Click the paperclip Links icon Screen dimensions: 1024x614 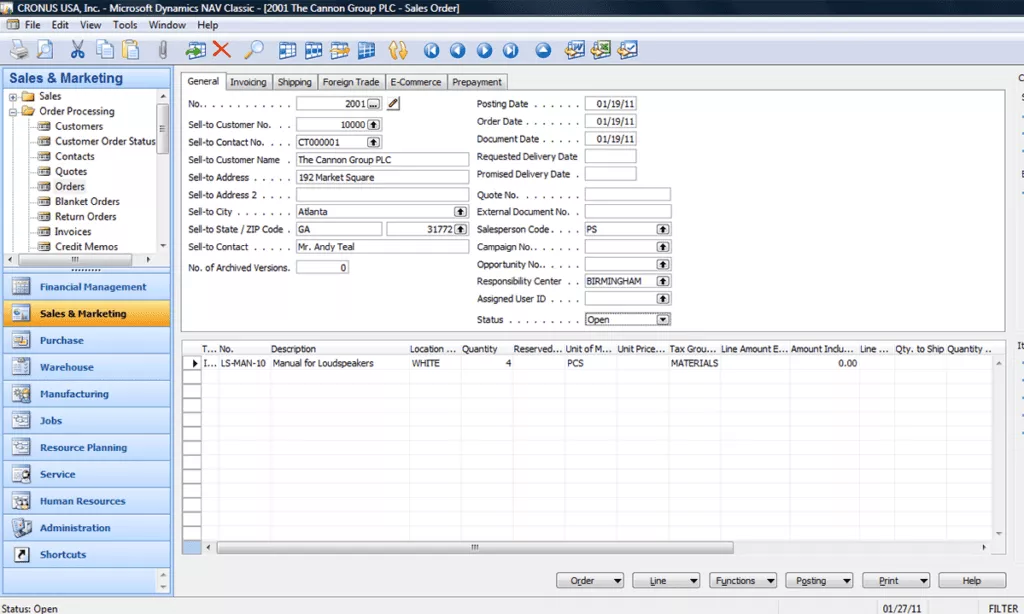click(x=163, y=50)
